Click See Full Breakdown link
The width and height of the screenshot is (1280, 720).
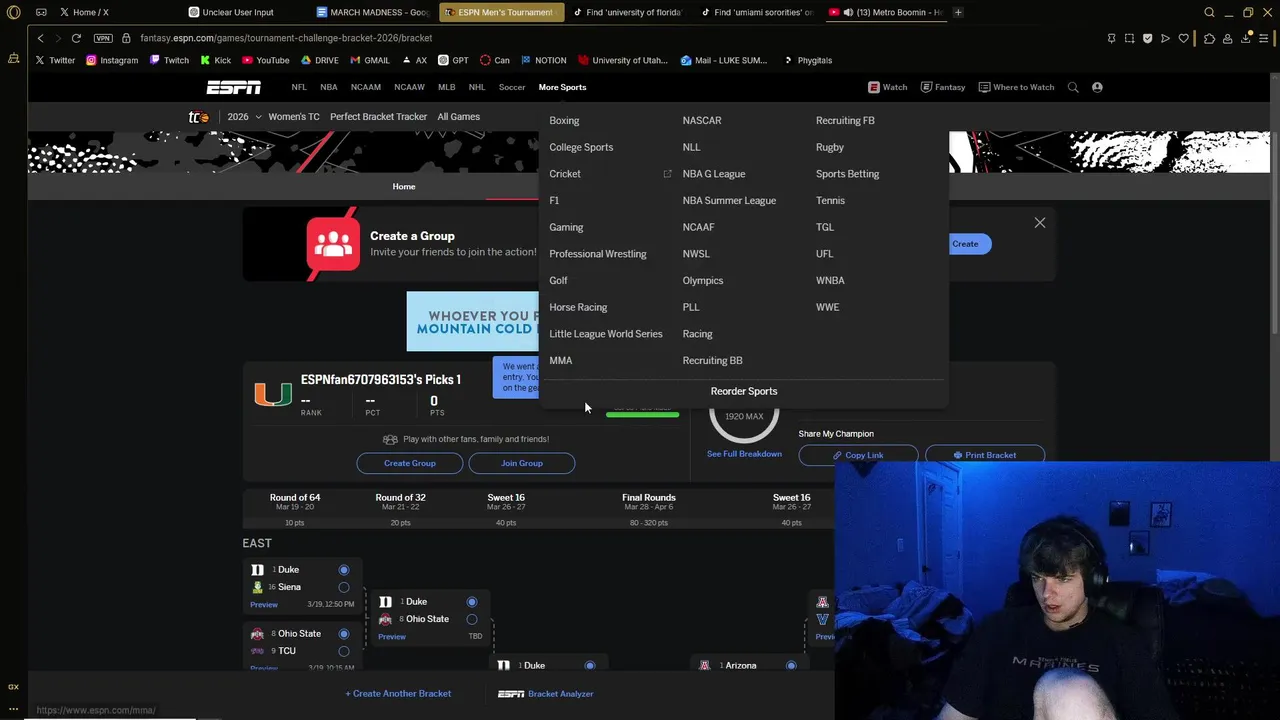pyautogui.click(x=744, y=454)
